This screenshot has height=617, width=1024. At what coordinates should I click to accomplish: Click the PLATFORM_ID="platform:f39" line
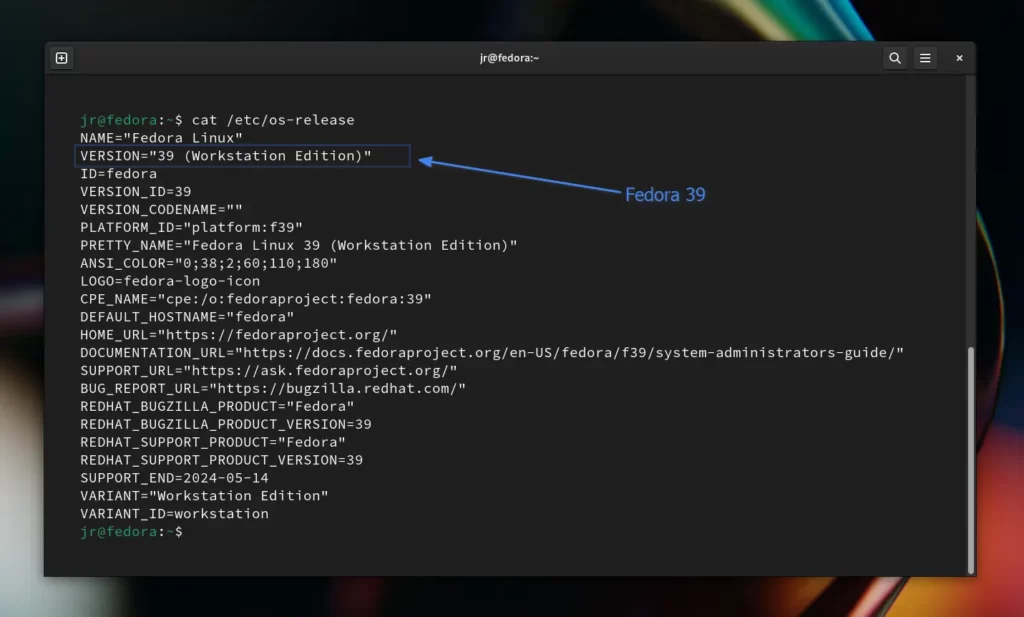click(x=191, y=227)
